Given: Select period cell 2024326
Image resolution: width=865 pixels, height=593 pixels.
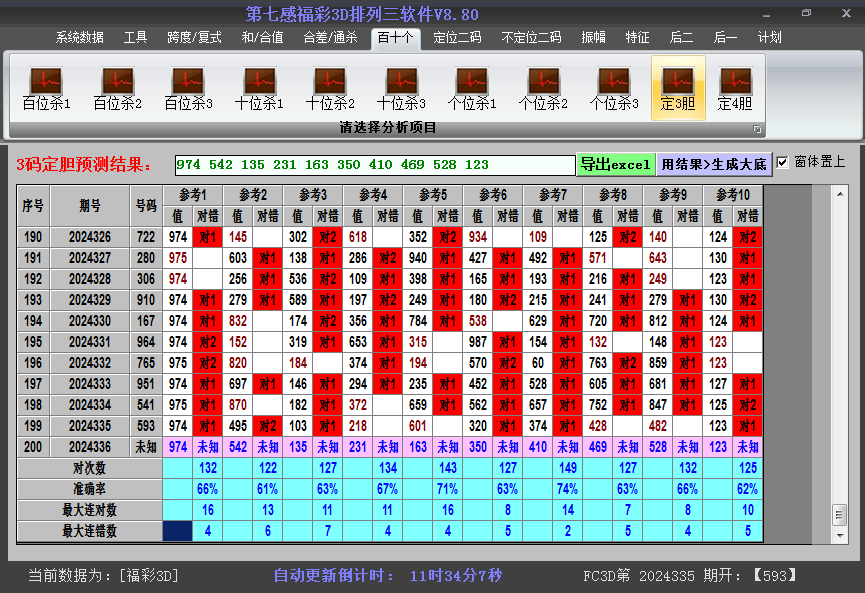Looking at the screenshot, I should coord(90,237).
